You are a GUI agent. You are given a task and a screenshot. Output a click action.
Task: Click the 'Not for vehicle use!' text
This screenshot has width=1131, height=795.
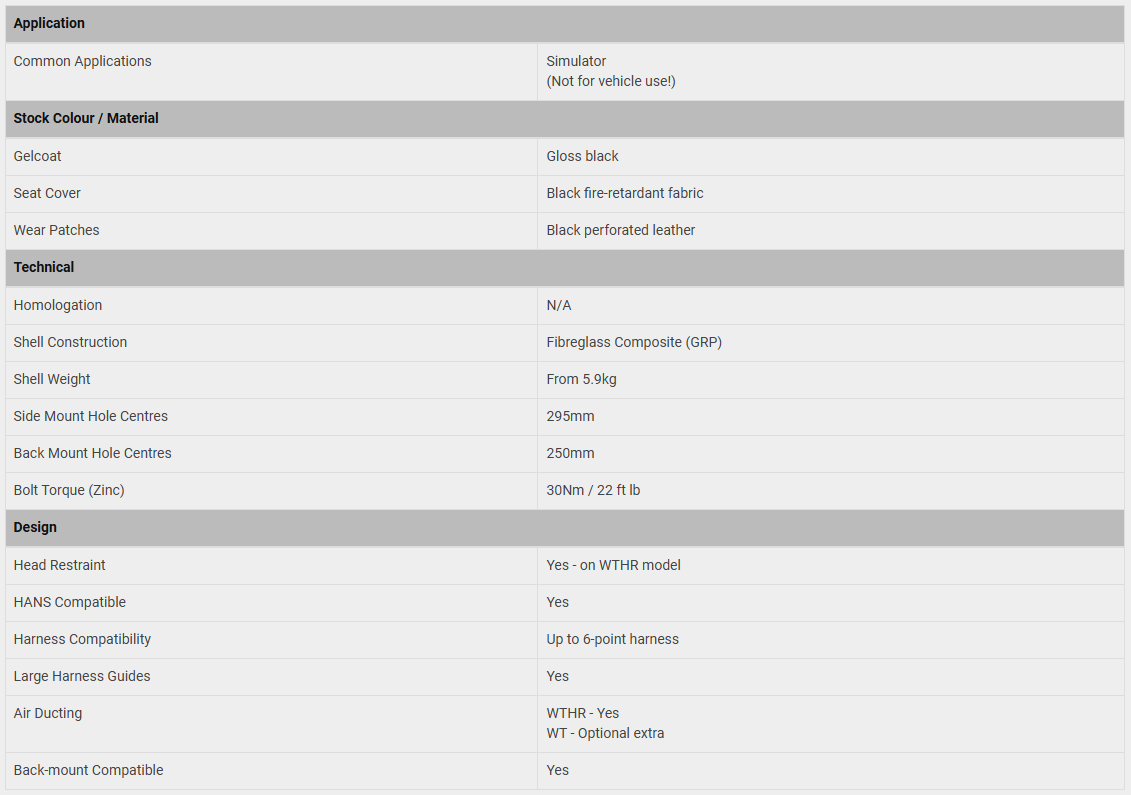pos(611,81)
